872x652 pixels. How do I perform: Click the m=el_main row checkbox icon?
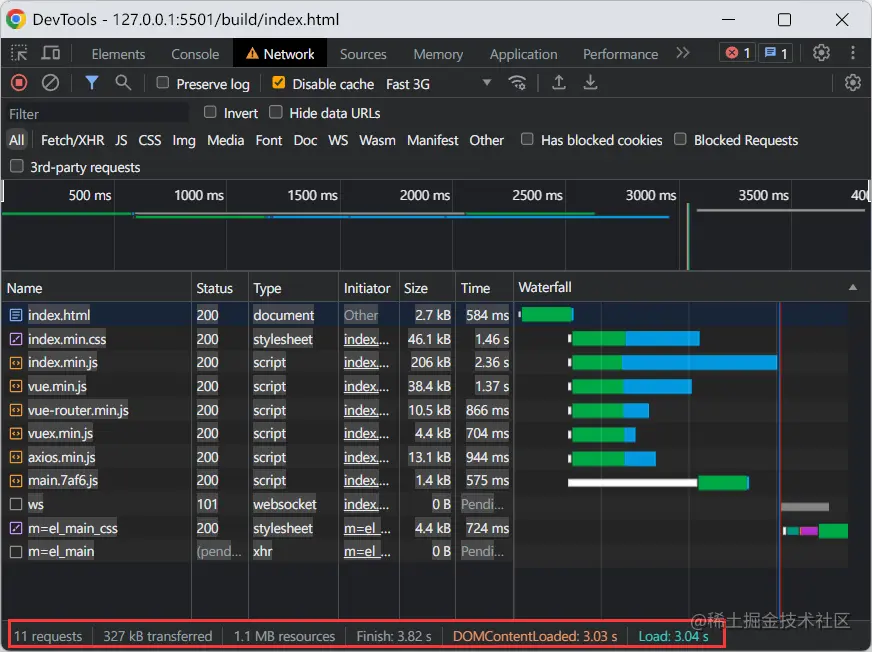(x=16, y=551)
